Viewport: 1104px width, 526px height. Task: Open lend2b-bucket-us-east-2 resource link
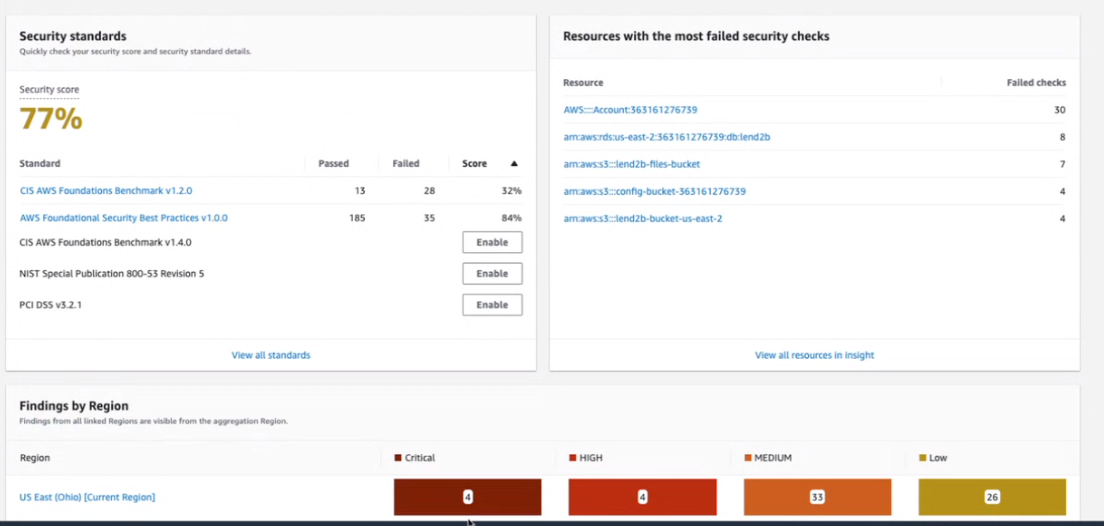(642, 218)
